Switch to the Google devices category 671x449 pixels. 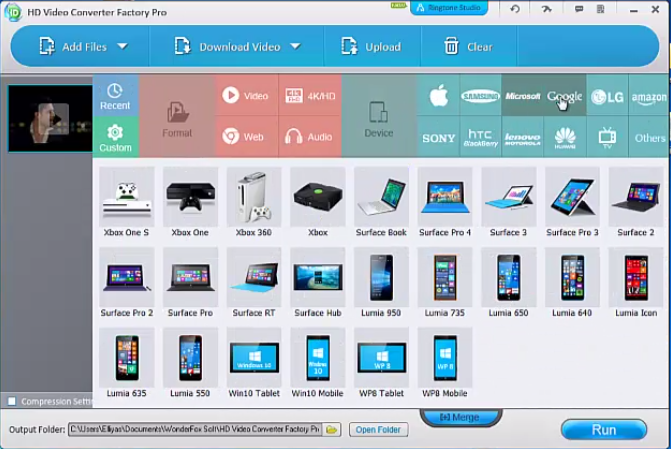coord(564,95)
